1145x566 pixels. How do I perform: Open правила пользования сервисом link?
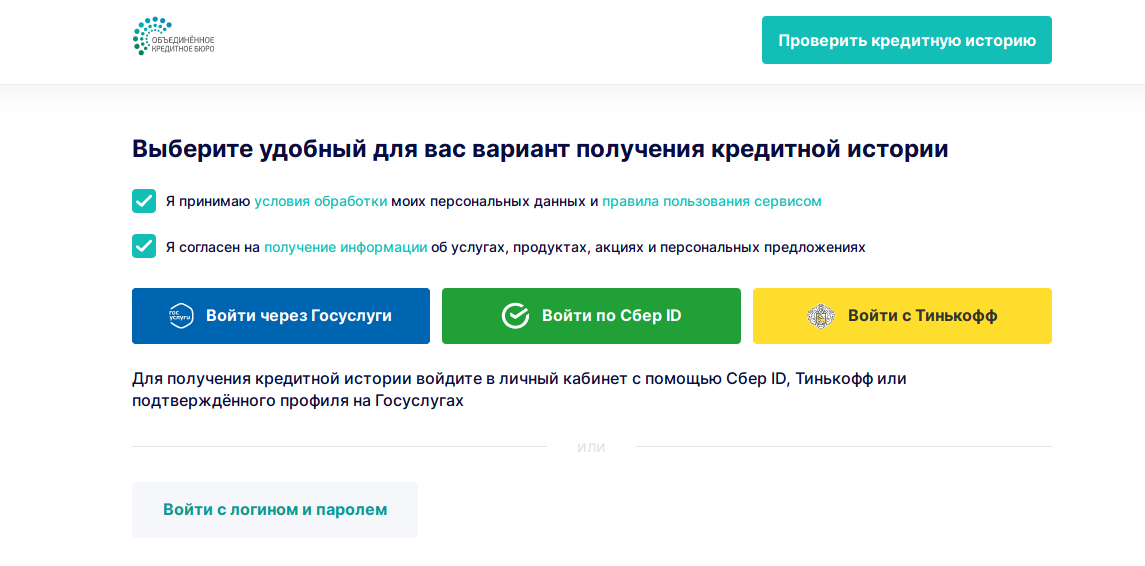(x=712, y=202)
